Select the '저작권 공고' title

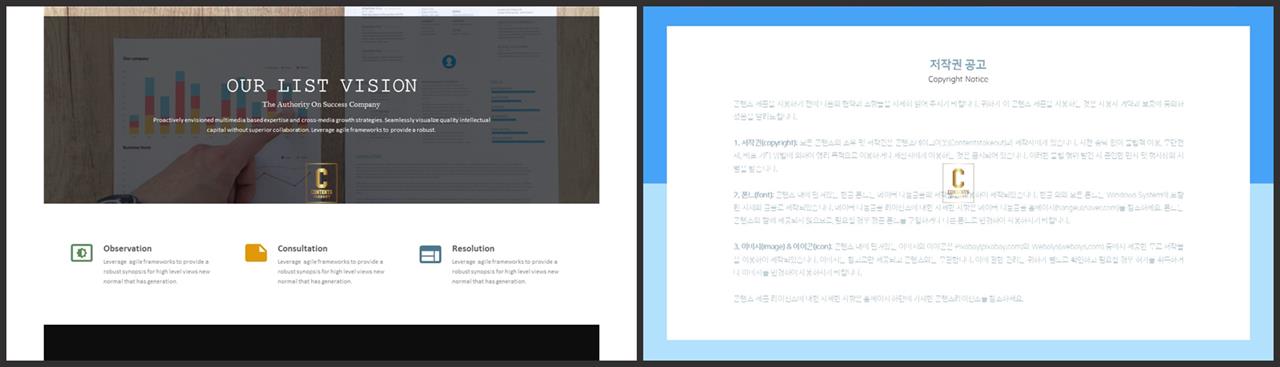(958, 64)
